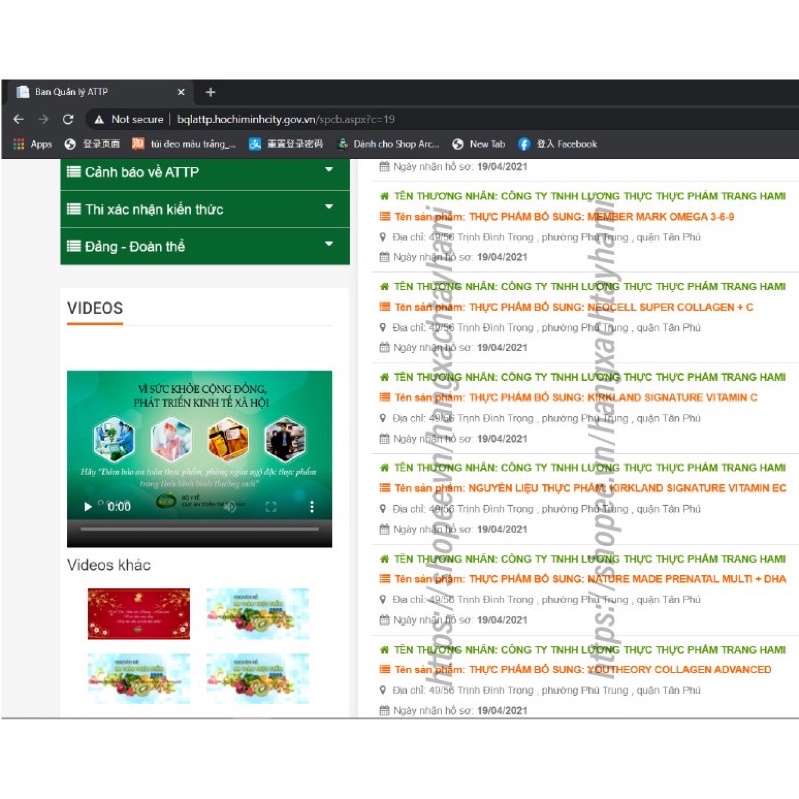Viewport: 799px width, 799px height.
Task: Click the Cảnh báo về ATTP list icon
Action: tap(74, 172)
